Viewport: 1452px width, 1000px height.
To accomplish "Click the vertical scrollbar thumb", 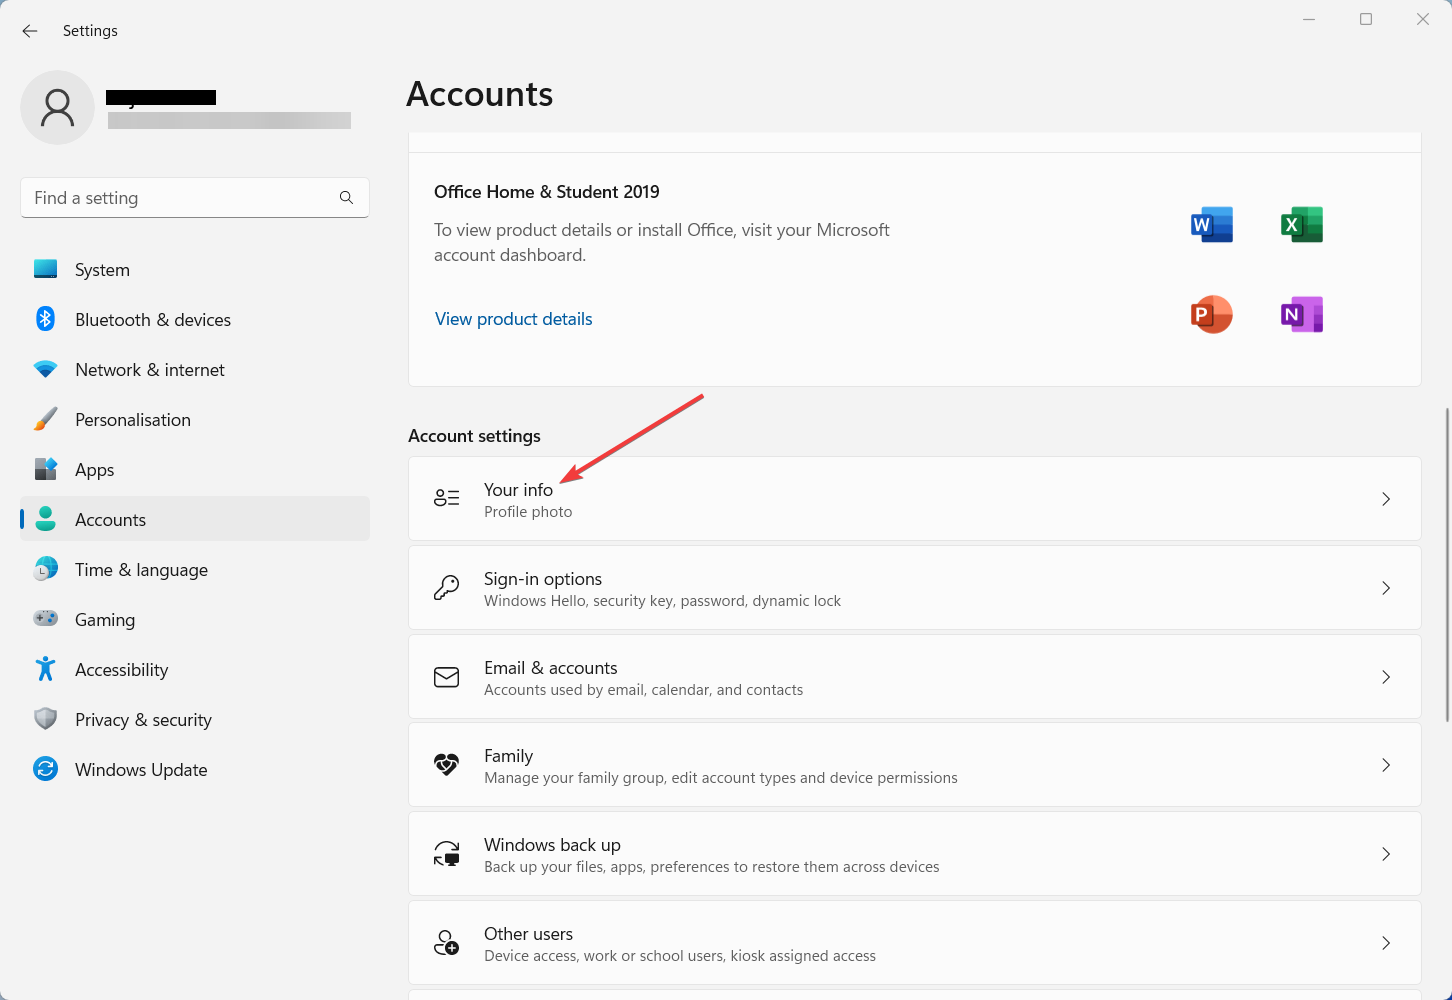I will (1447, 565).
